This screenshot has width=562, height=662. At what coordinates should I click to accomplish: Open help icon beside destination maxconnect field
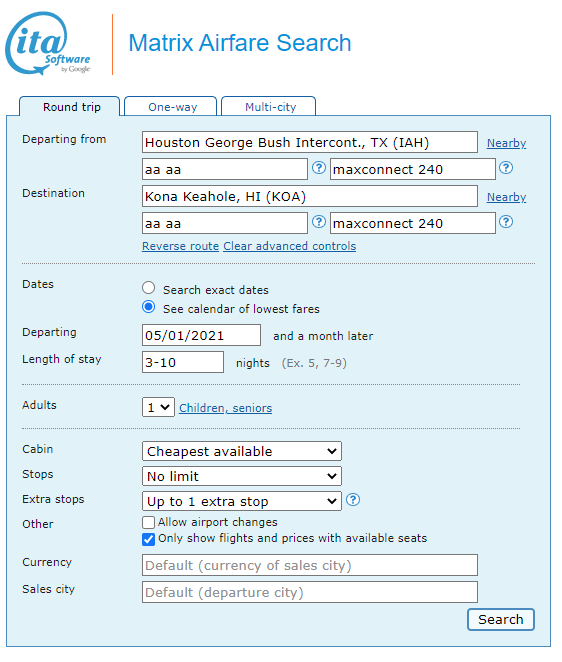click(x=506, y=222)
